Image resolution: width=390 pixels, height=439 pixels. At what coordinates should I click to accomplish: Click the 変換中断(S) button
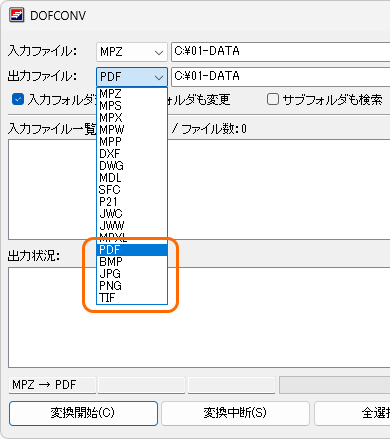click(x=235, y=413)
